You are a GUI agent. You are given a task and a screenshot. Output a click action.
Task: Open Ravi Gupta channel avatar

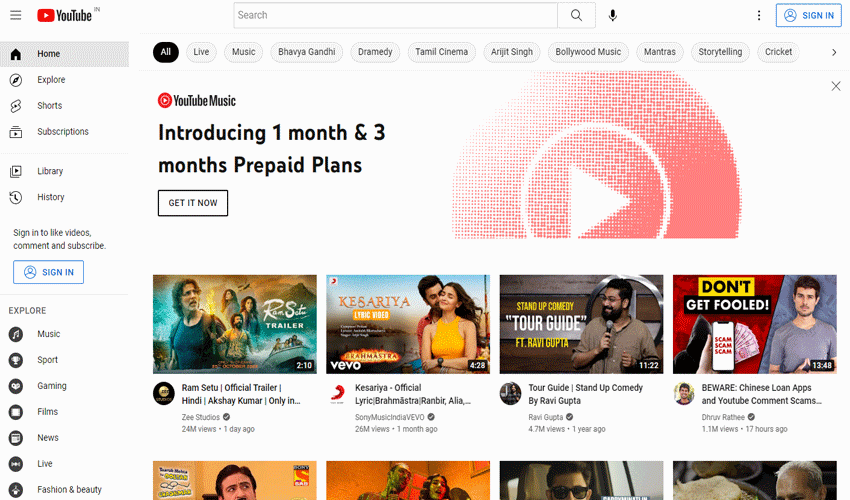(510, 393)
